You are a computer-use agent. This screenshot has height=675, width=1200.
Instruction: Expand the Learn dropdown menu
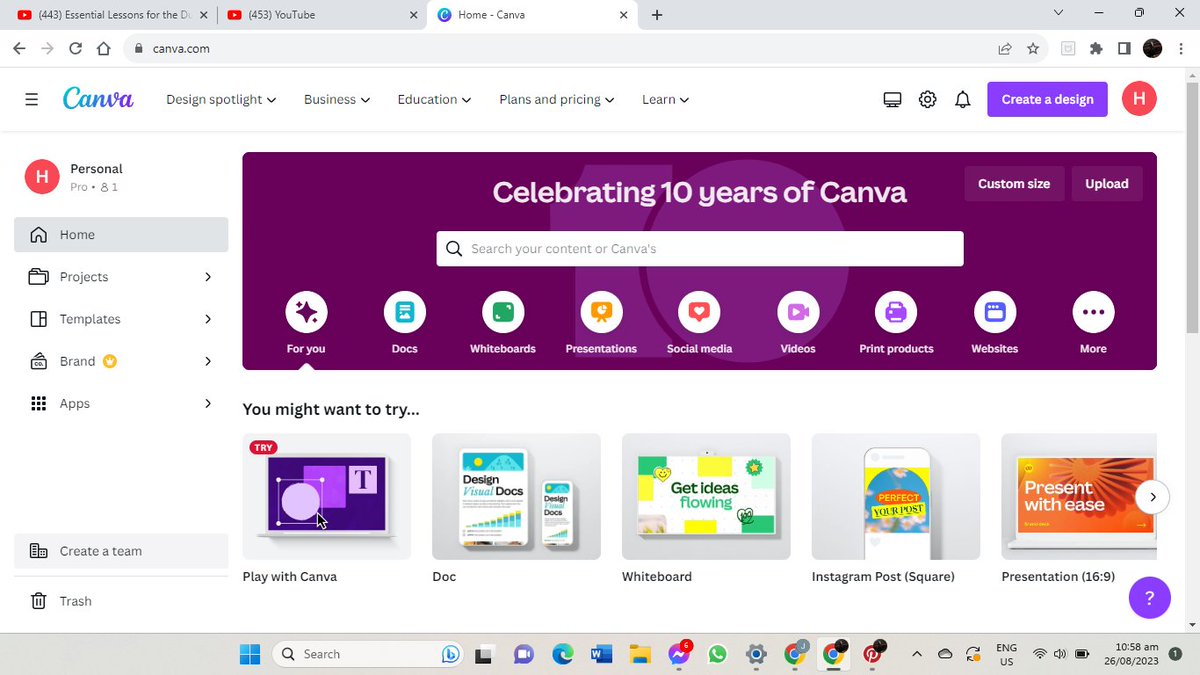(x=666, y=99)
